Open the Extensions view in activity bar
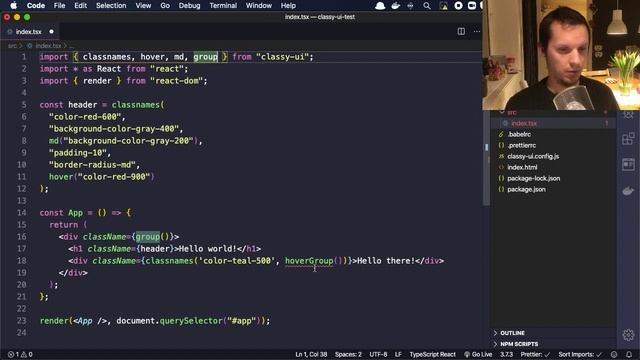 [628, 139]
